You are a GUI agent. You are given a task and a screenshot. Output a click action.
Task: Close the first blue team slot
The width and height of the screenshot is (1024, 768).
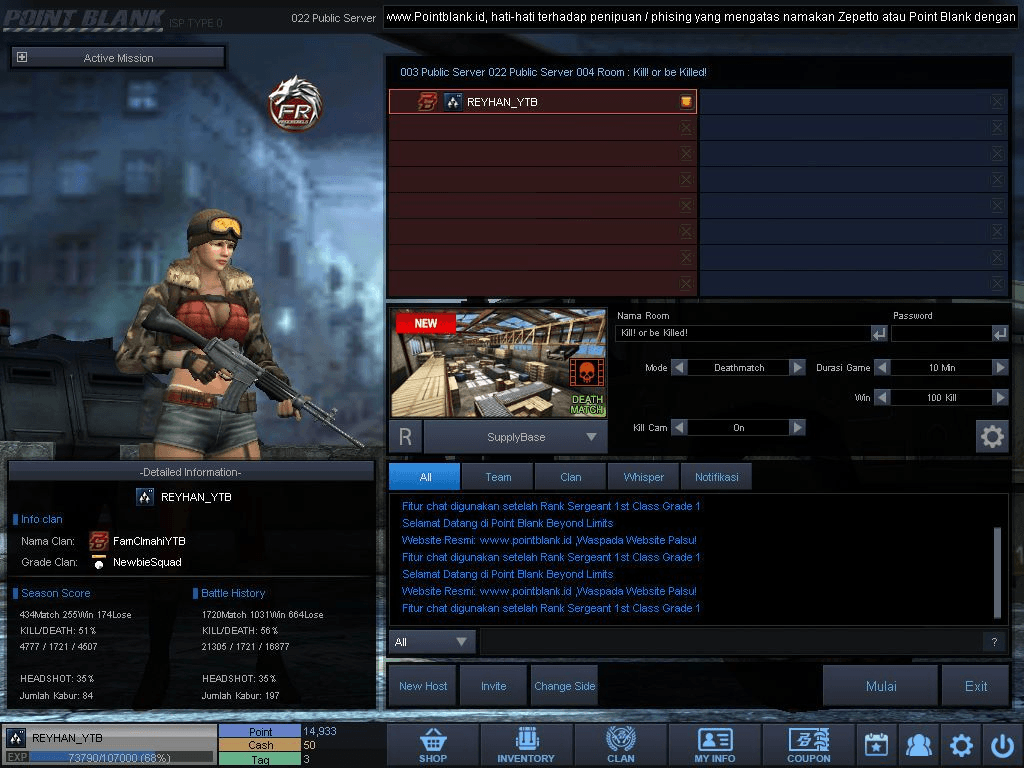997,101
